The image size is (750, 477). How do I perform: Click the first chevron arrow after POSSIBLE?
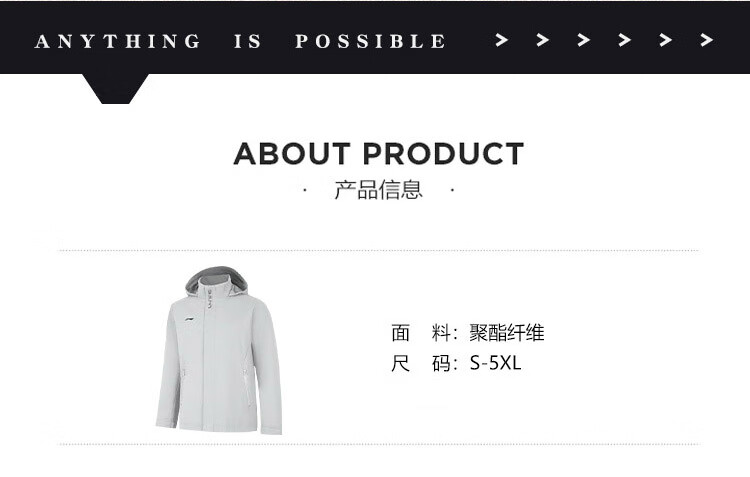501,40
